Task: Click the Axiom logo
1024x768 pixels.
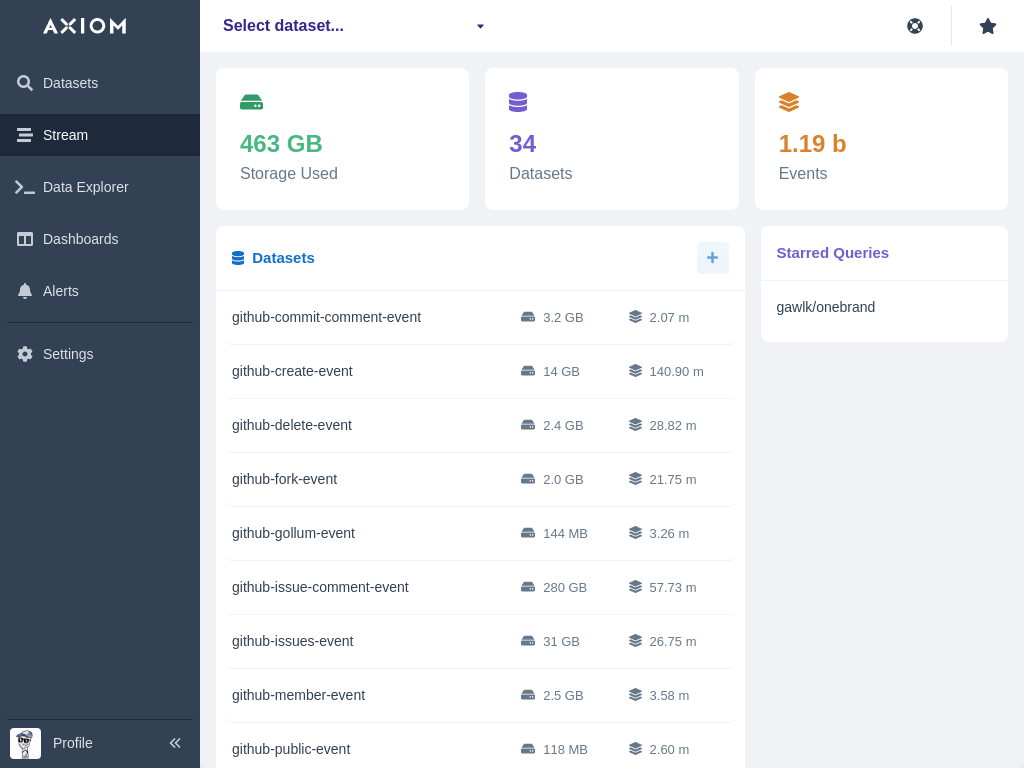Action: click(x=85, y=26)
